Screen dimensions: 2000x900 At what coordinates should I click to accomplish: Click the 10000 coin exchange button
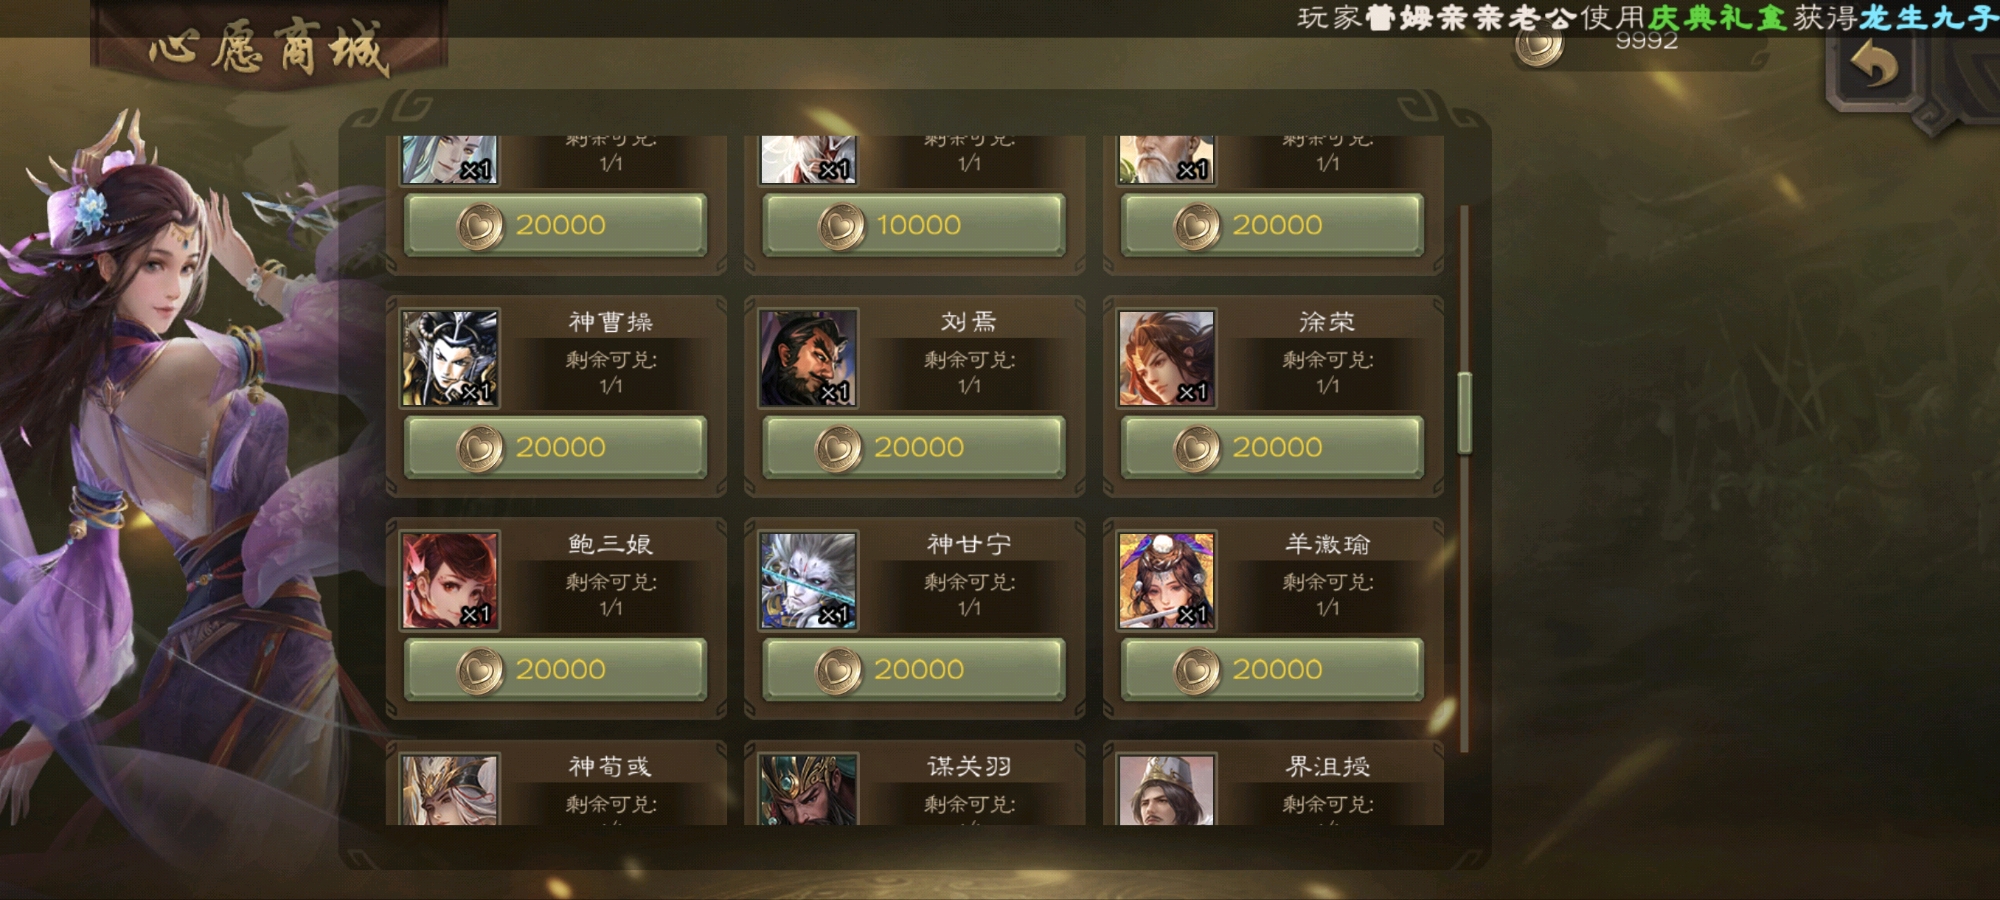tap(914, 226)
